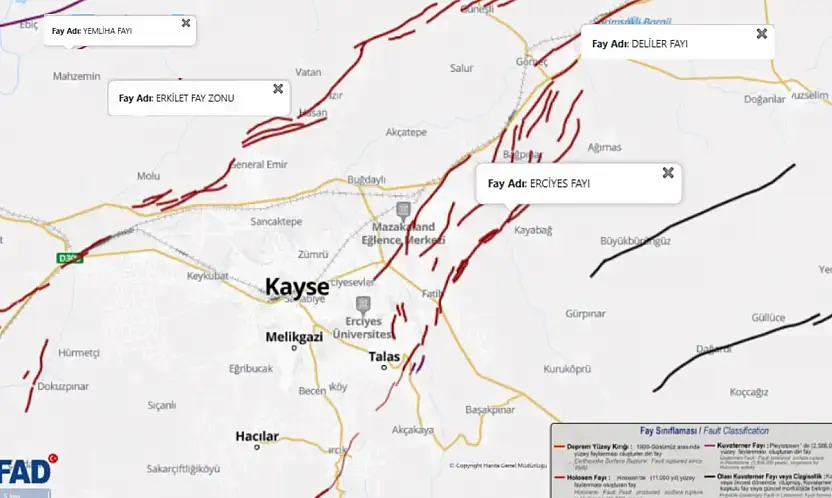
Task: Select the Talas town dot marker
Action: click(384, 367)
